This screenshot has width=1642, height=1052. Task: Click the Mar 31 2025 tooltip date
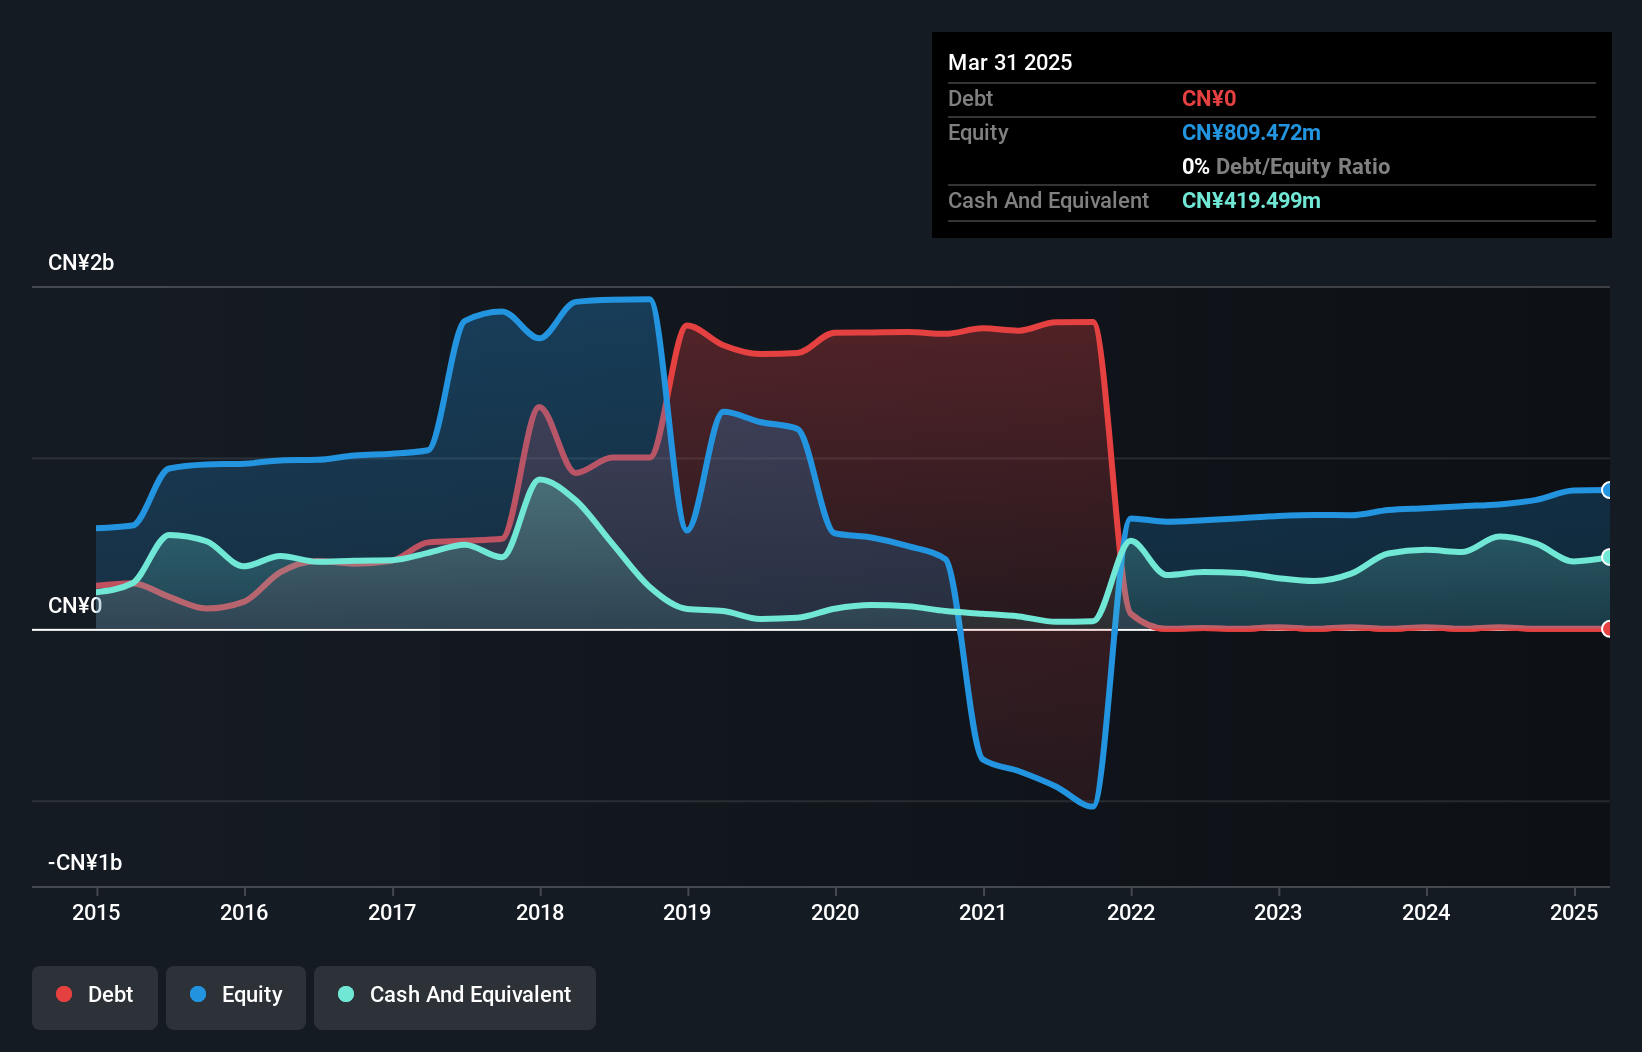[1010, 63]
